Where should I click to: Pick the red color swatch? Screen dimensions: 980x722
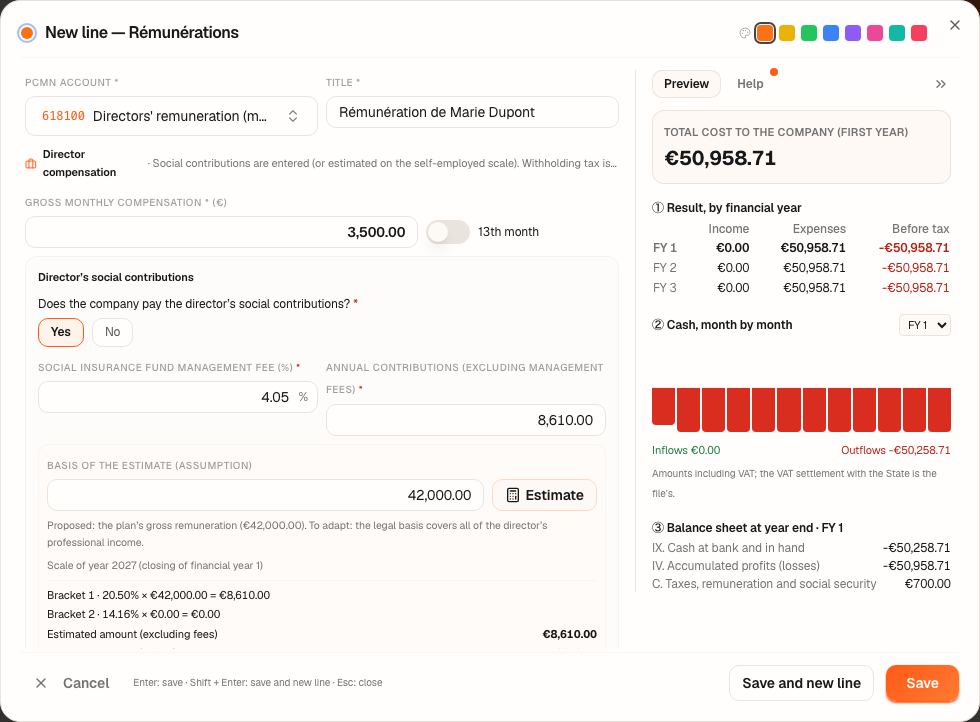[x=919, y=33]
